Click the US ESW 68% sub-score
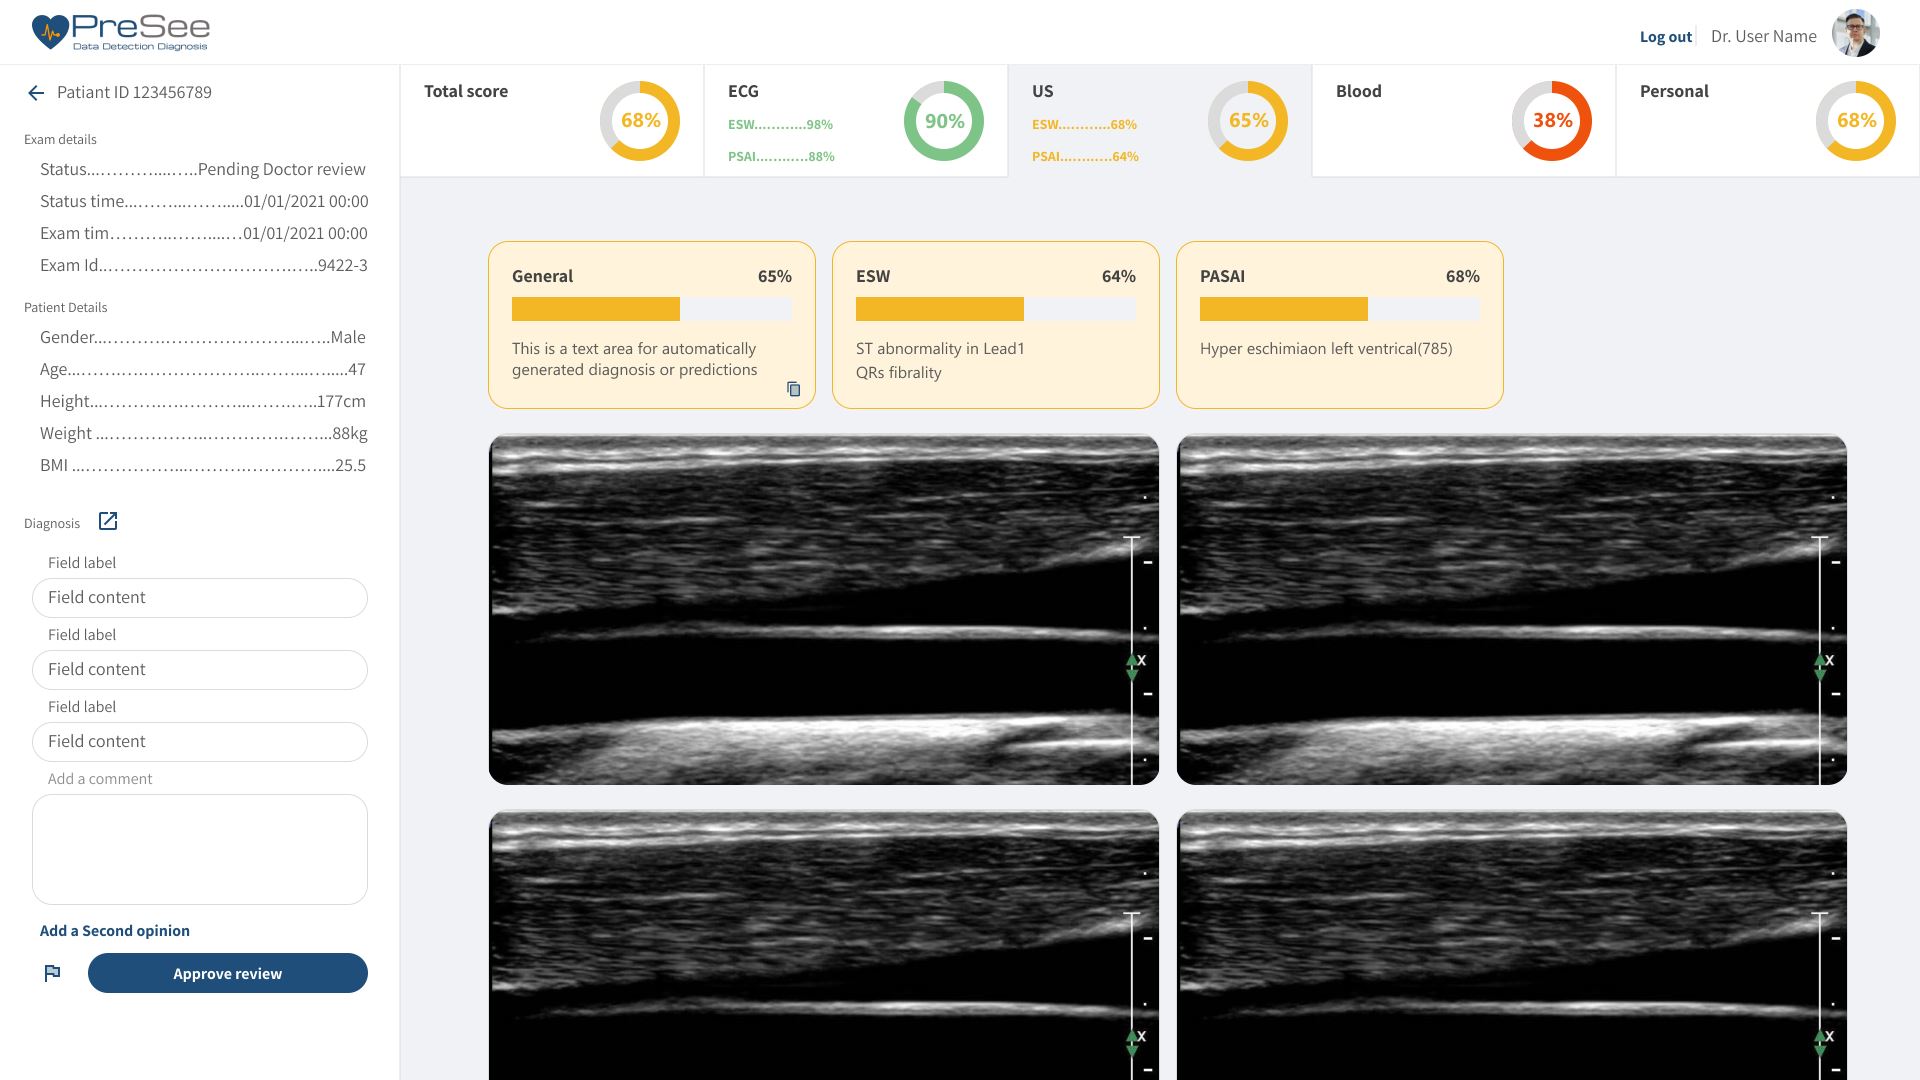This screenshot has width=1920, height=1080. [x=1084, y=125]
